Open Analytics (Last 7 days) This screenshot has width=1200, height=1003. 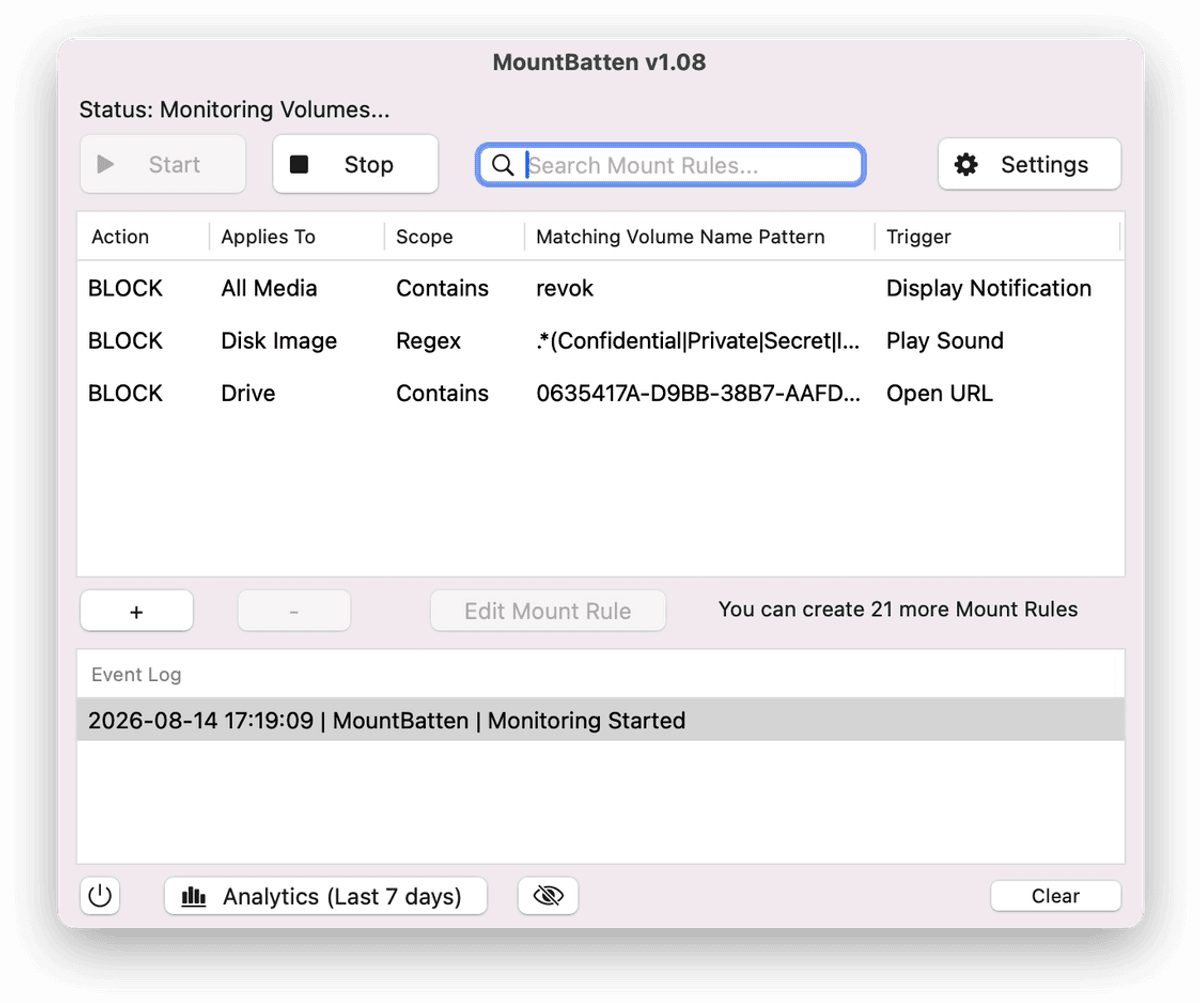pyautogui.click(x=326, y=896)
